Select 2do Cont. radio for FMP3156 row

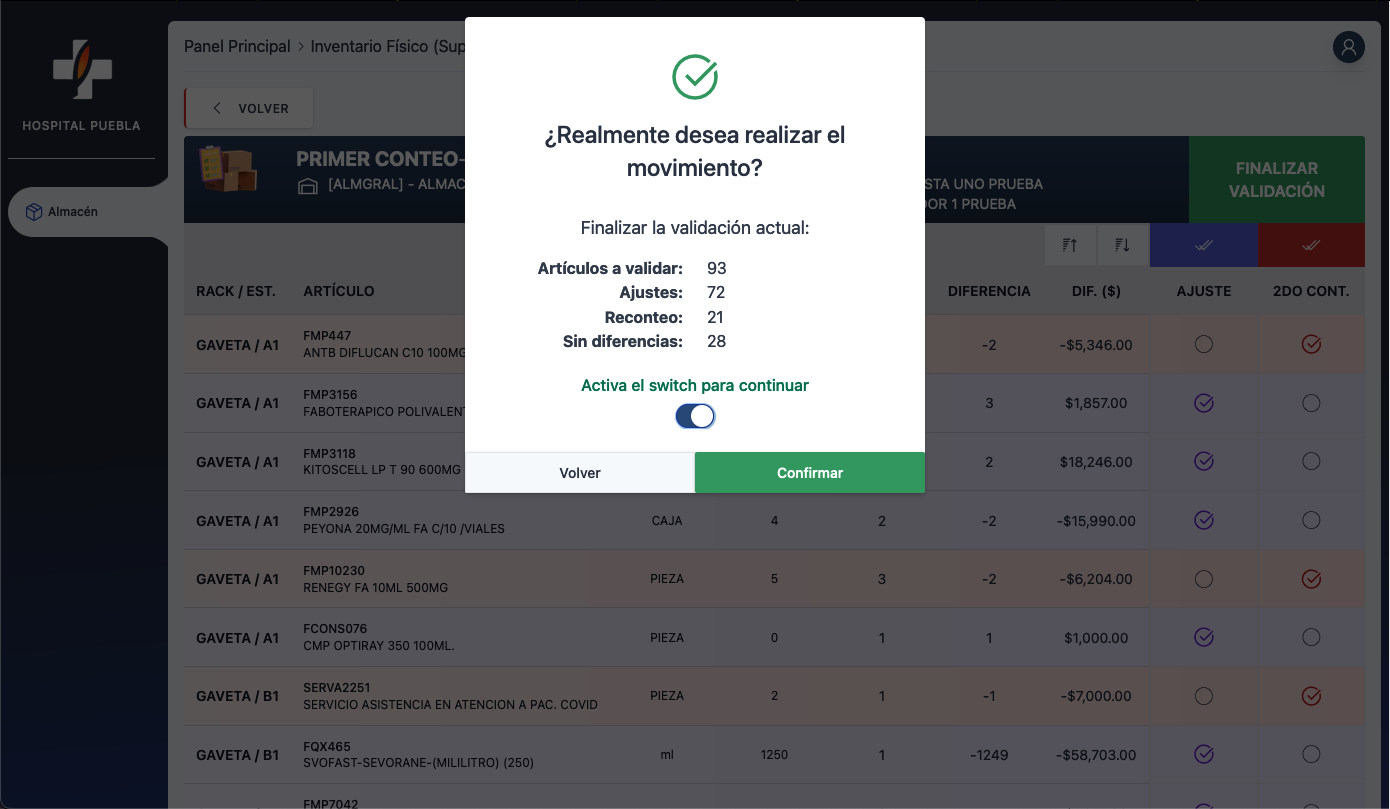pyautogui.click(x=1311, y=403)
